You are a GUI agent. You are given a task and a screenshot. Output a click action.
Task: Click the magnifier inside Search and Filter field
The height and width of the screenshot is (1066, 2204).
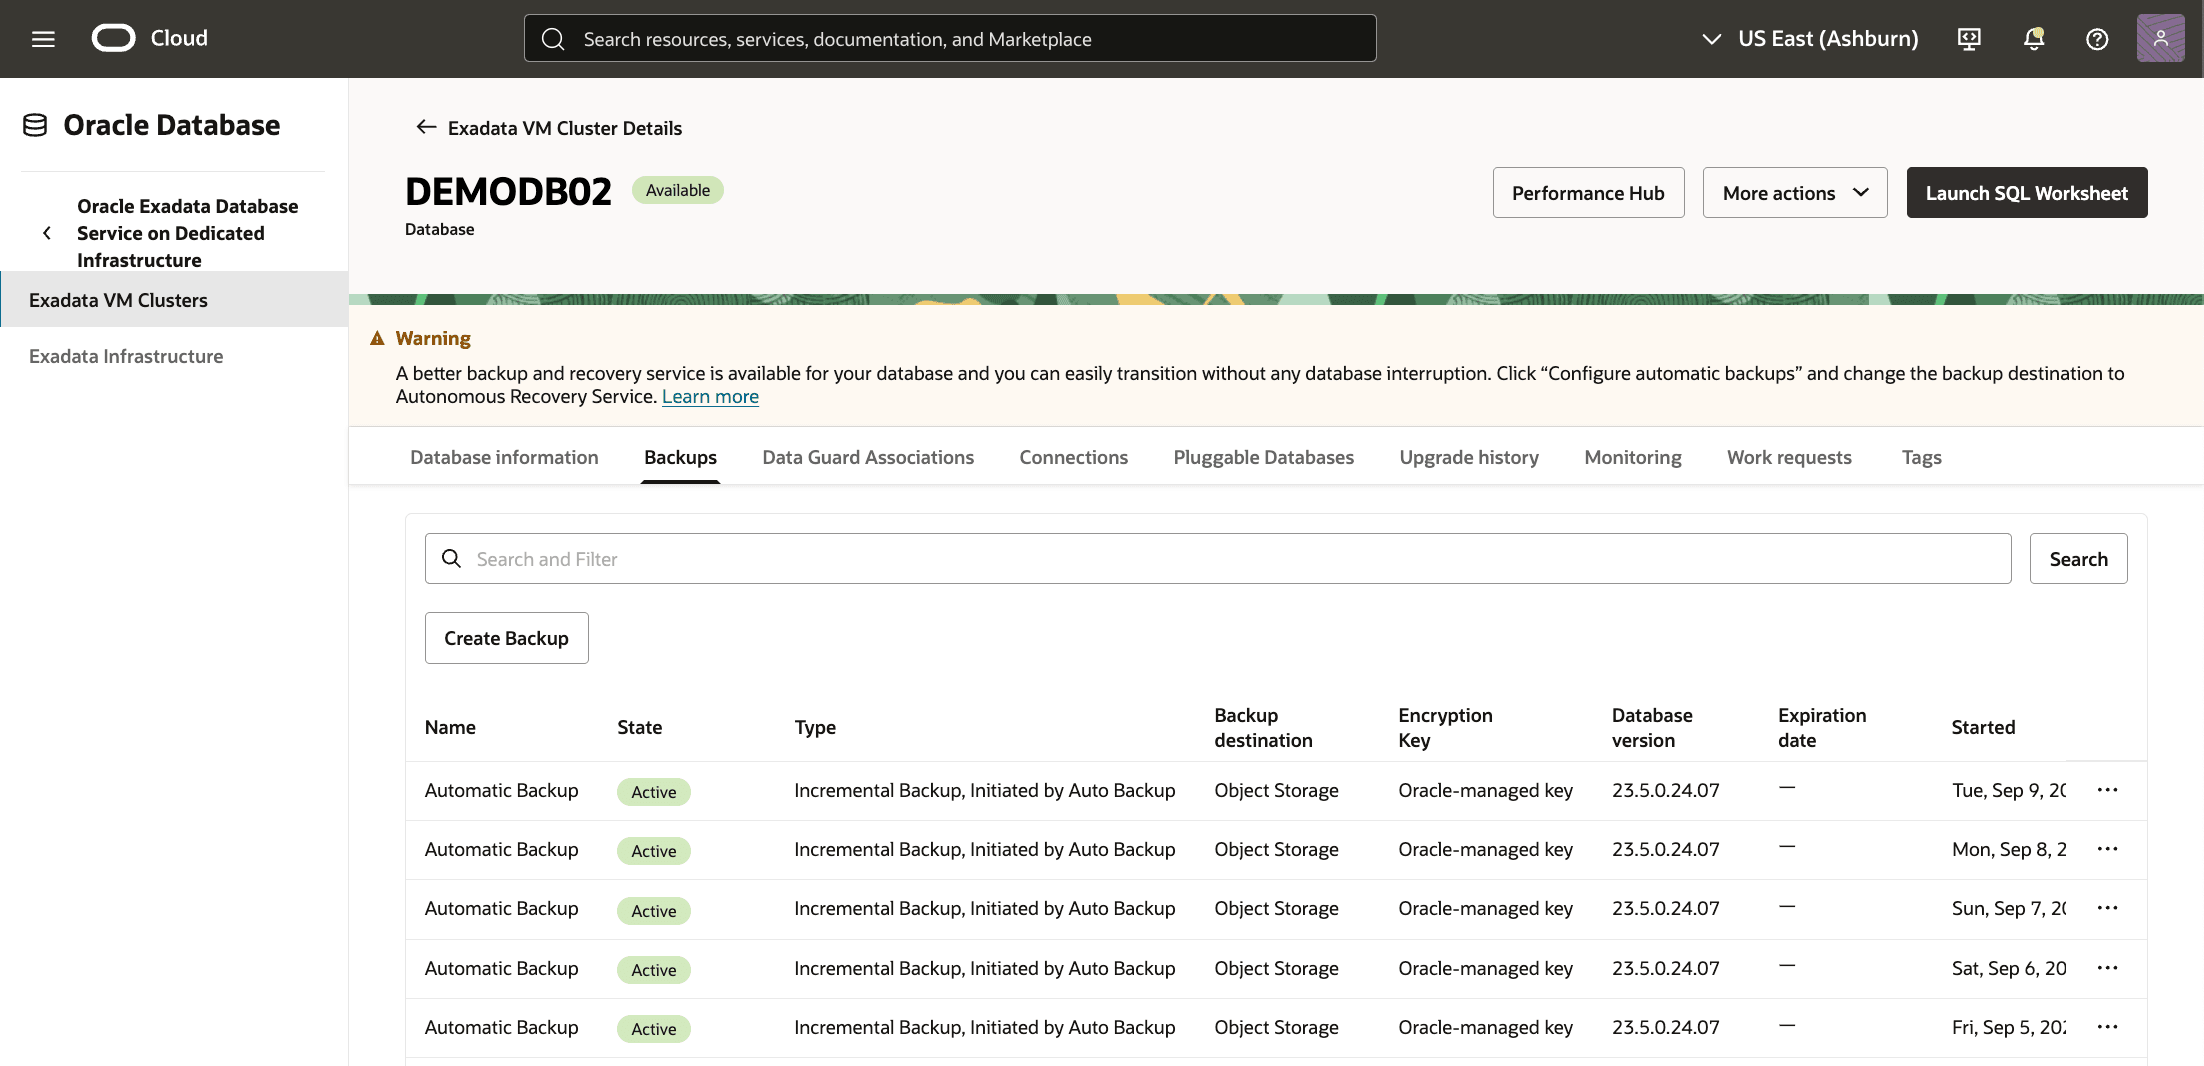pyautogui.click(x=451, y=558)
